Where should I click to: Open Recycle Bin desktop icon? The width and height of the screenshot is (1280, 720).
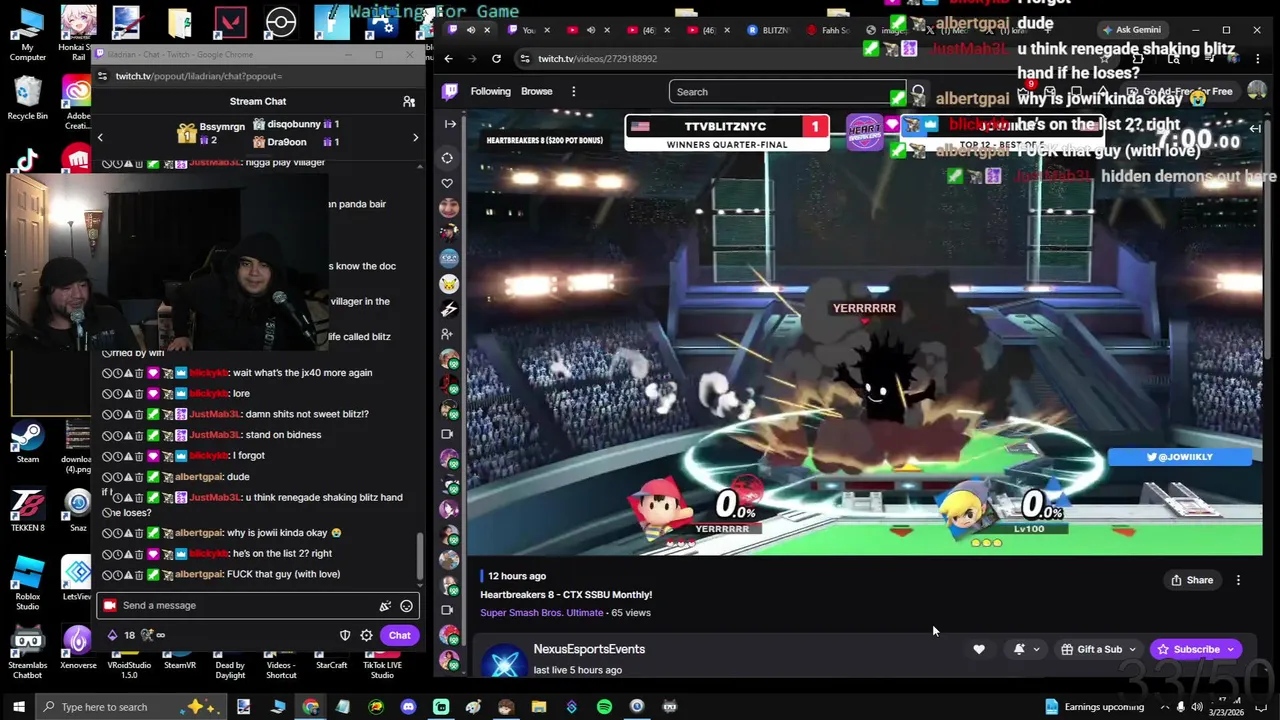tap(27, 98)
